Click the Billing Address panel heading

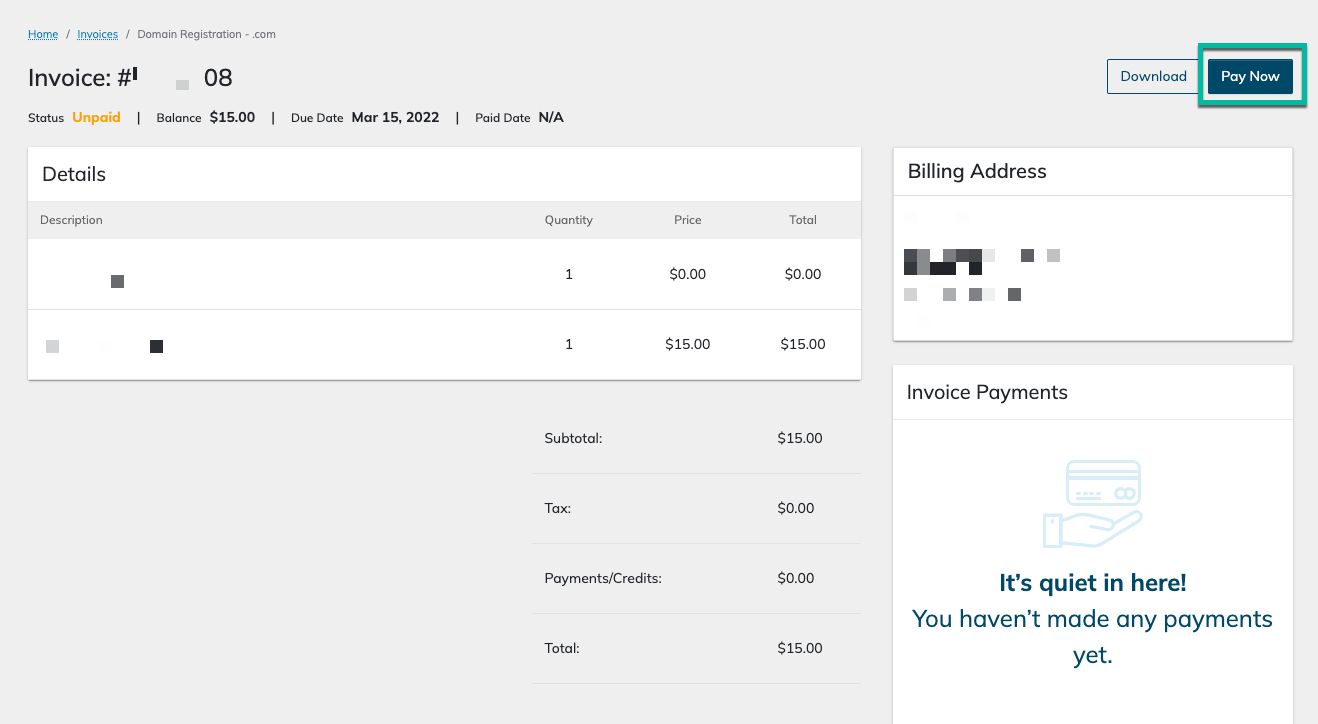[976, 171]
